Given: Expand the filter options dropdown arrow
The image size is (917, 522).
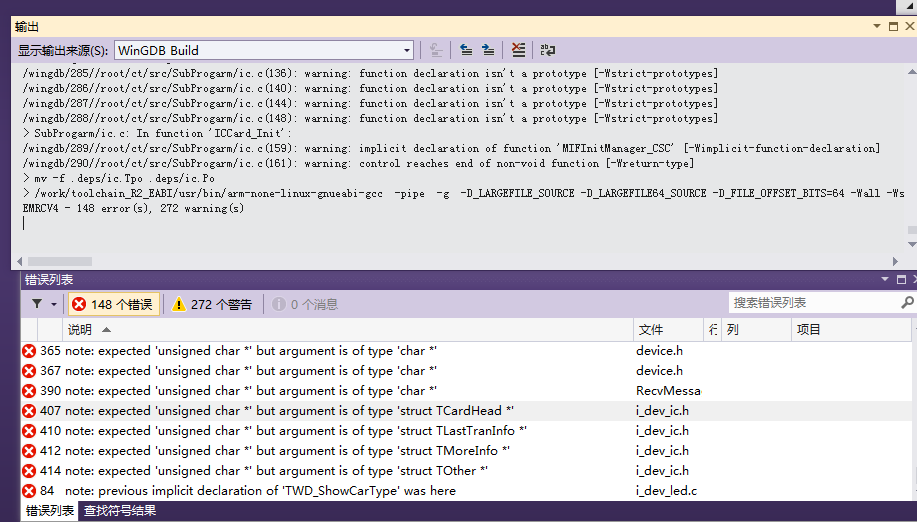Looking at the screenshot, I should (x=54, y=305).
